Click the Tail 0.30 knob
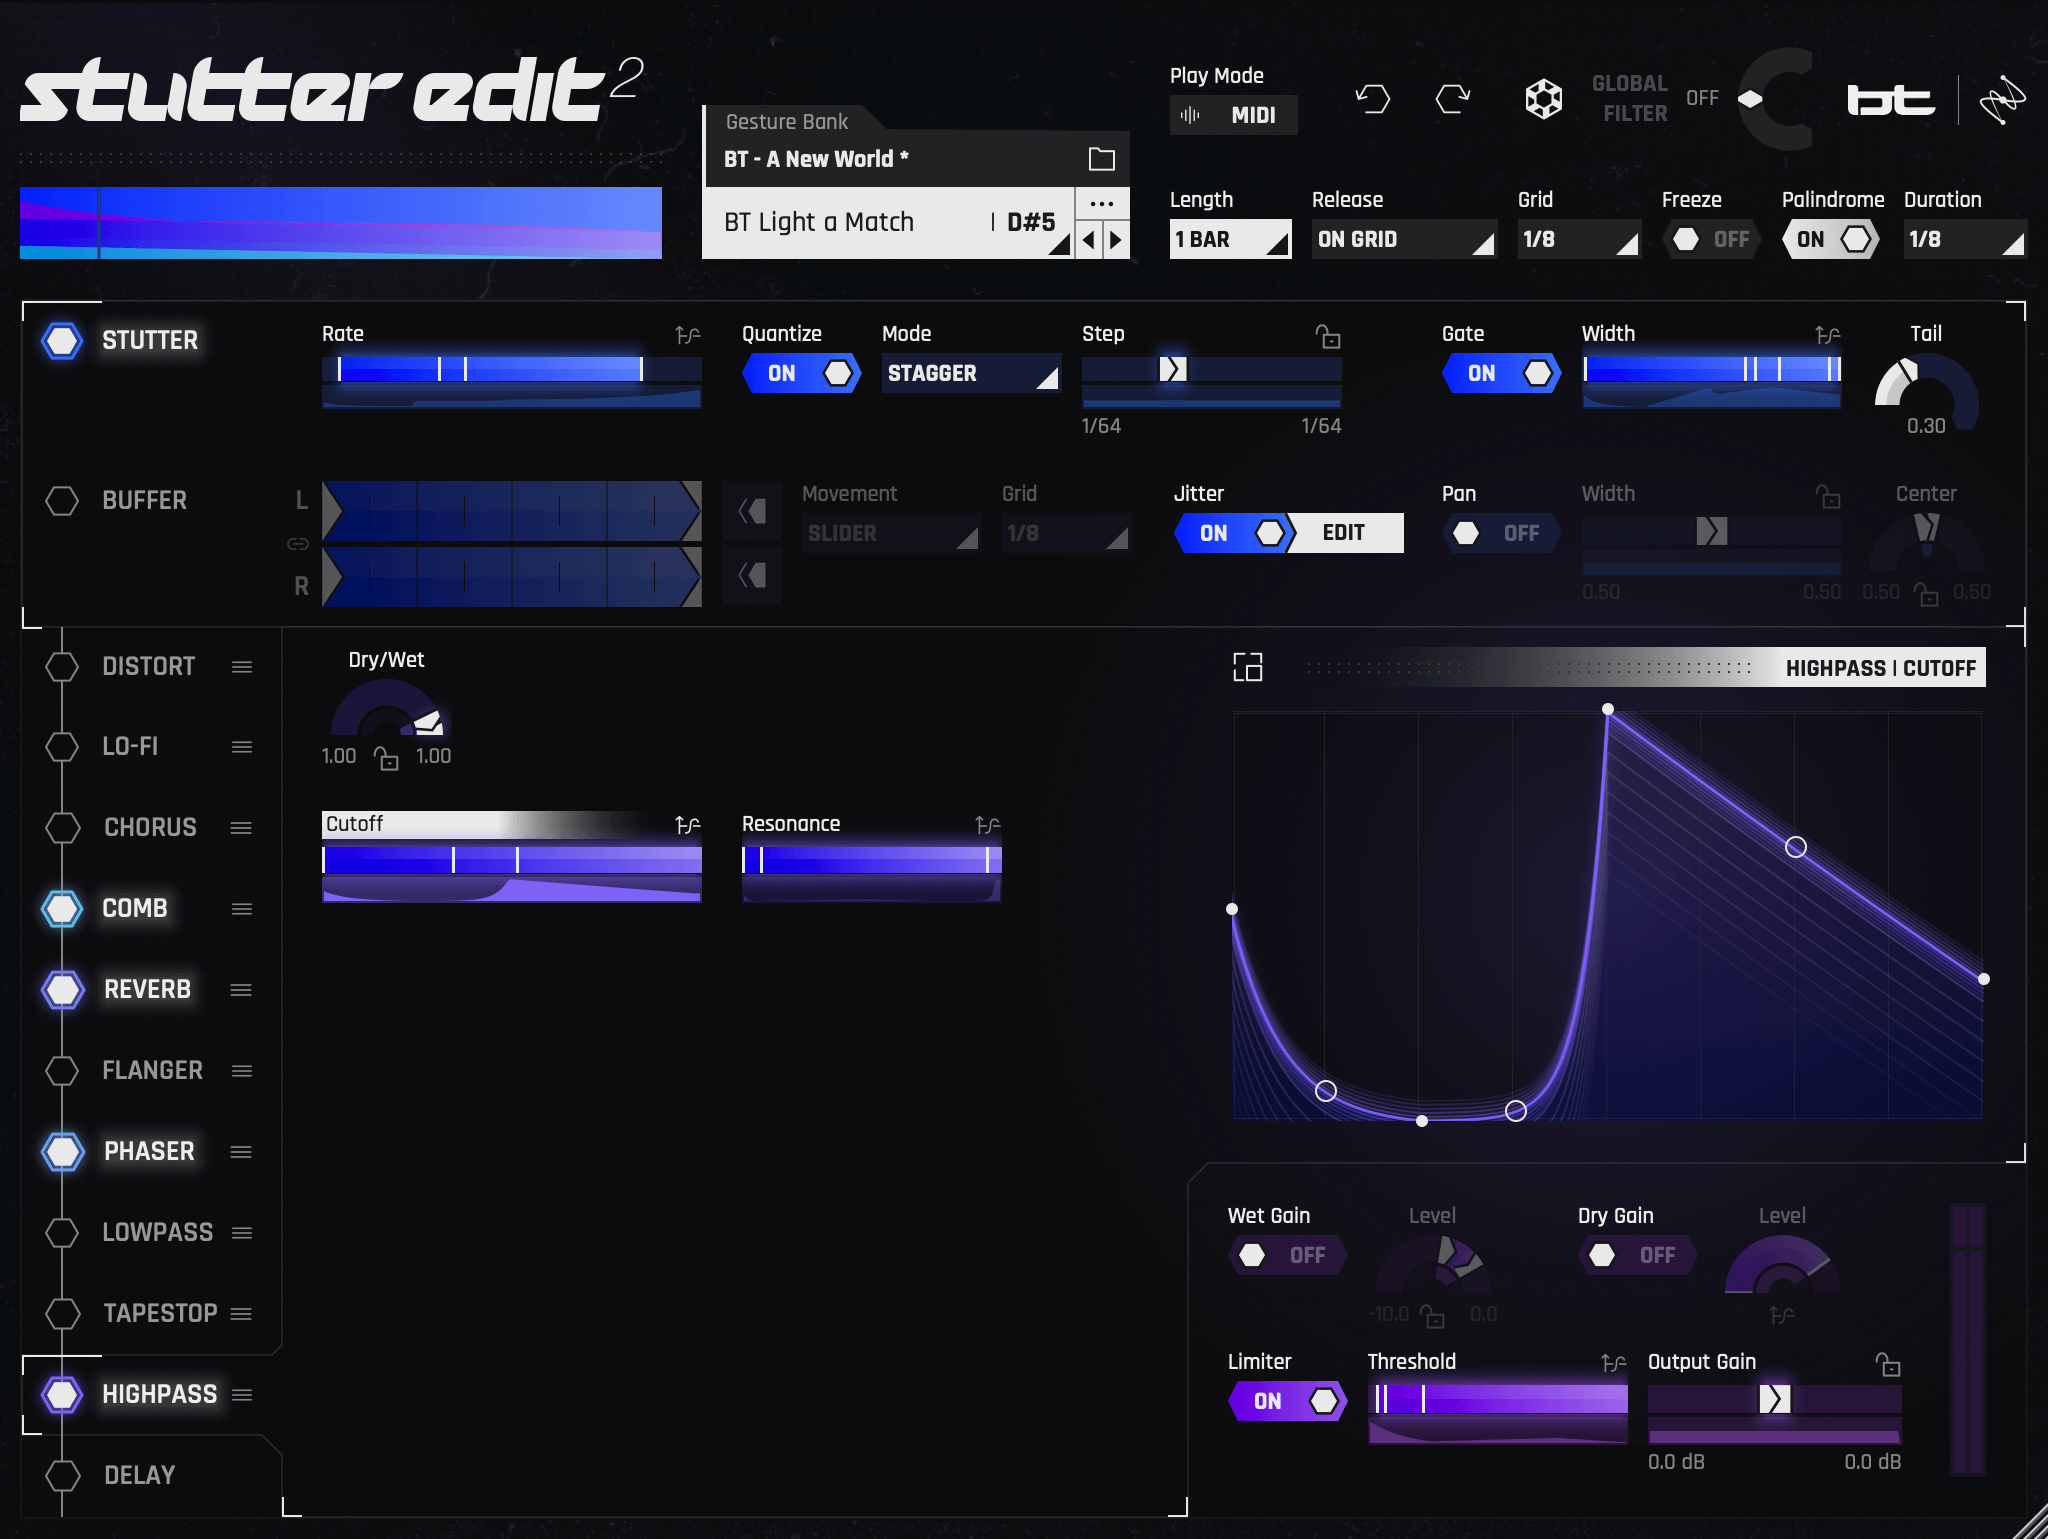Viewport: 2048px width, 1539px height. (x=1925, y=392)
